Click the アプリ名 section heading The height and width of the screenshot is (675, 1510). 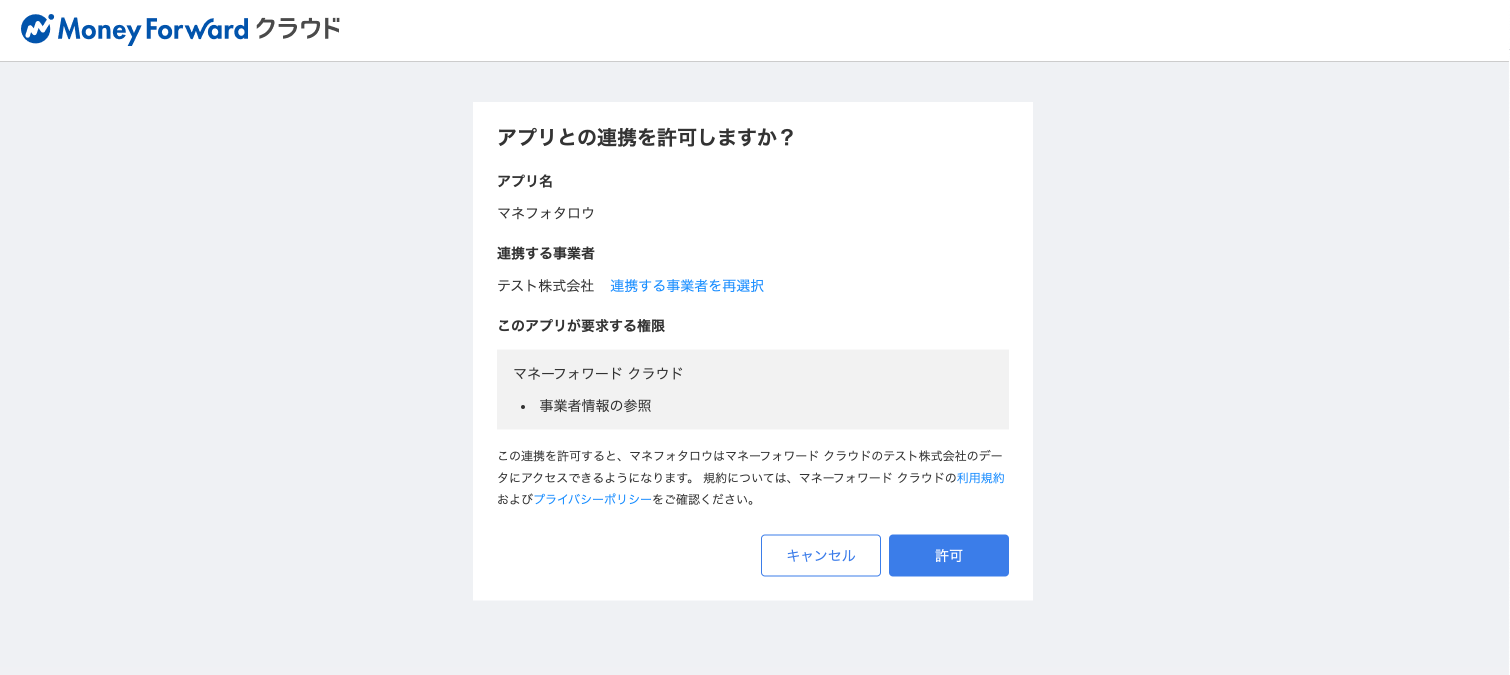pos(524,181)
